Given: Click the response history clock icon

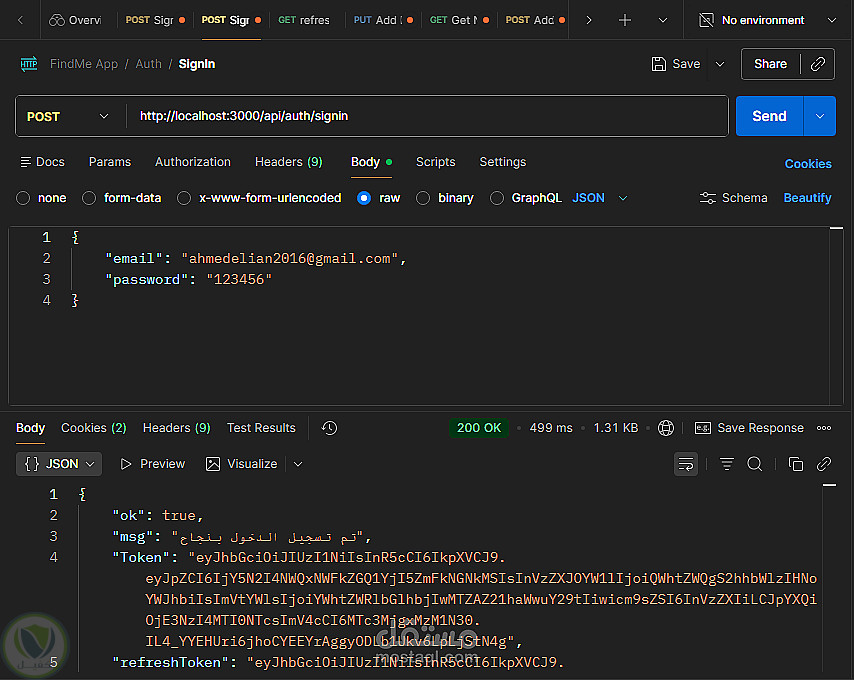Looking at the screenshot, I should (x=329, y=428).
